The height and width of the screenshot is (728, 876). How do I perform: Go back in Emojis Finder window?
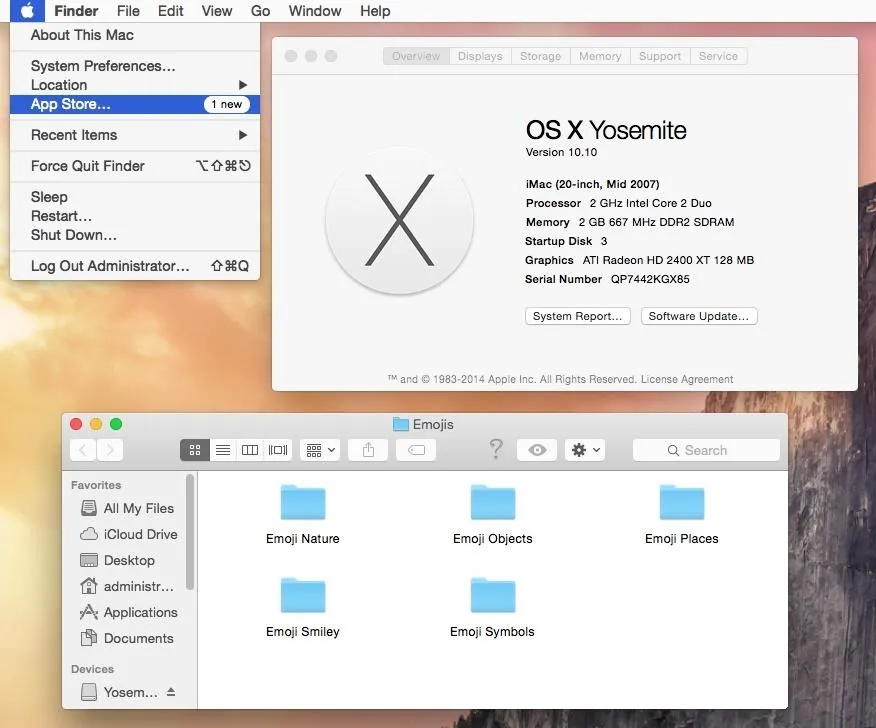(83, 450)
